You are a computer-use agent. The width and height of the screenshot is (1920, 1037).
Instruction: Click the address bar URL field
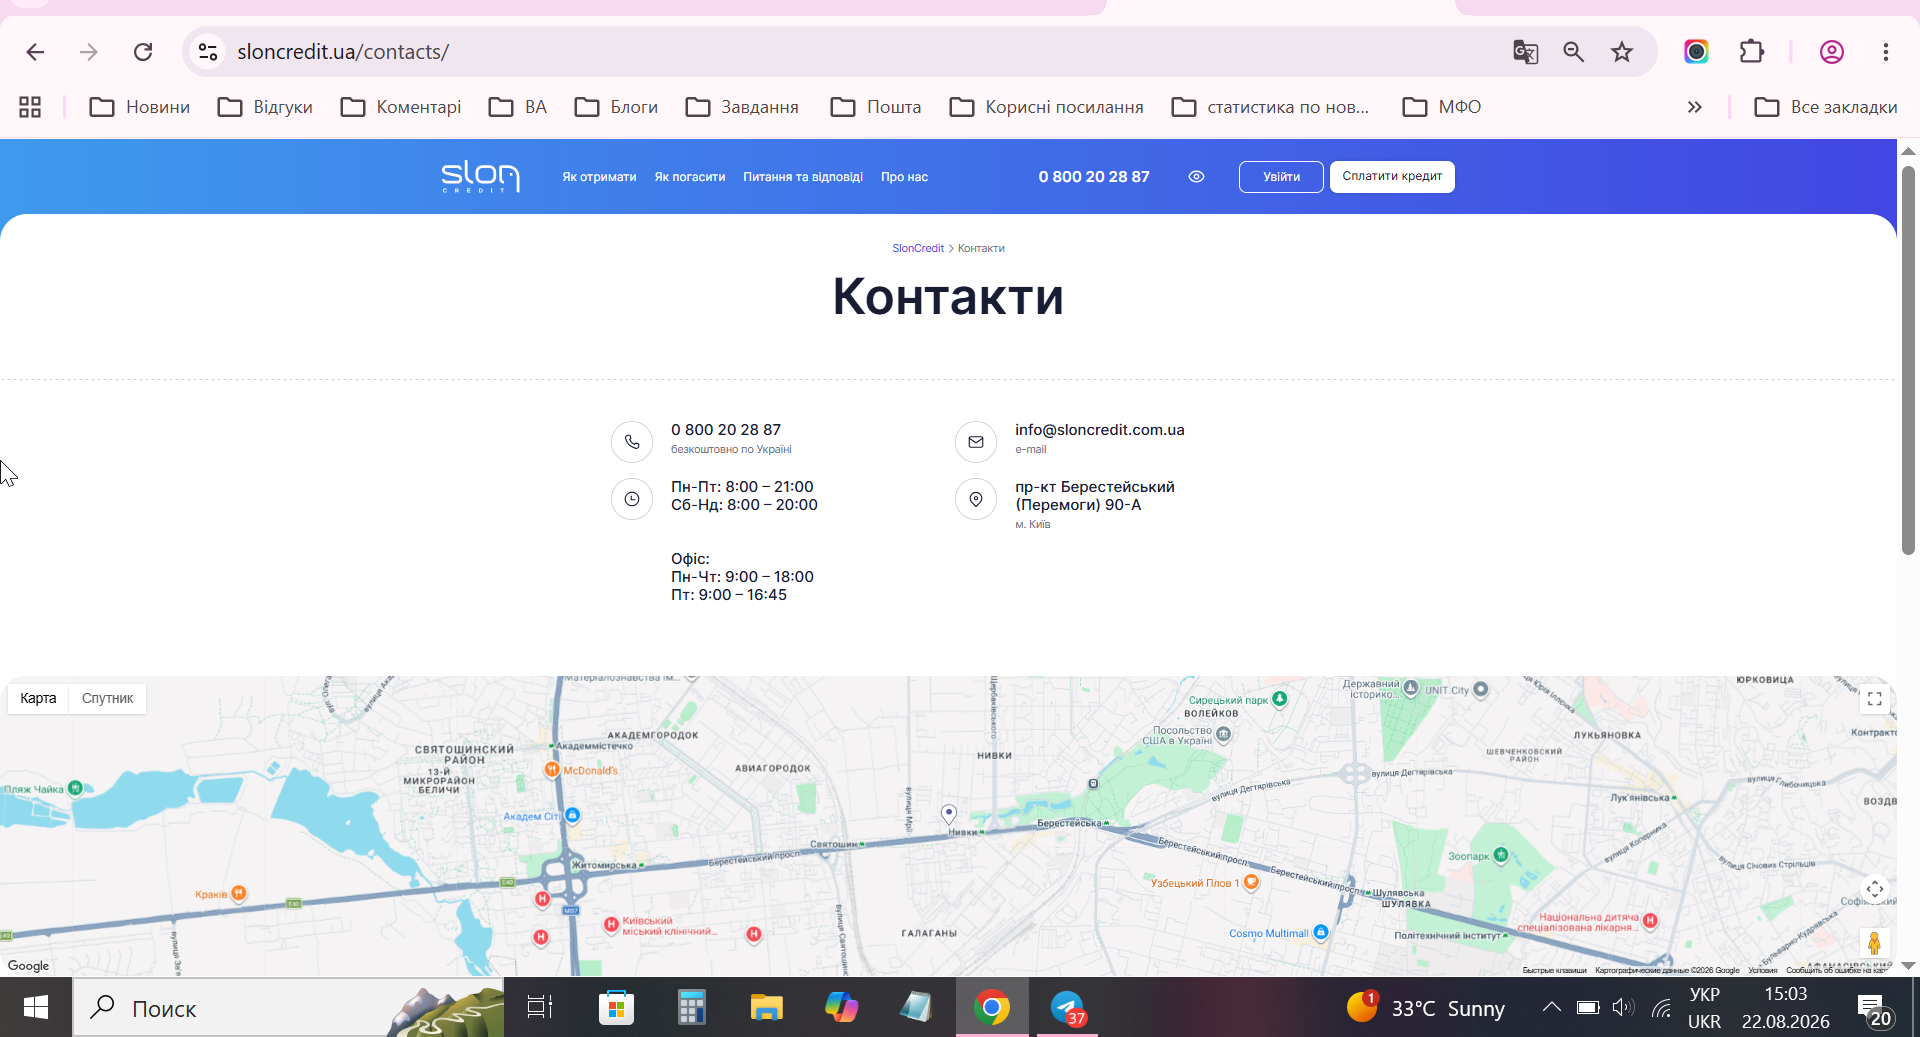[x=860, y=52]
